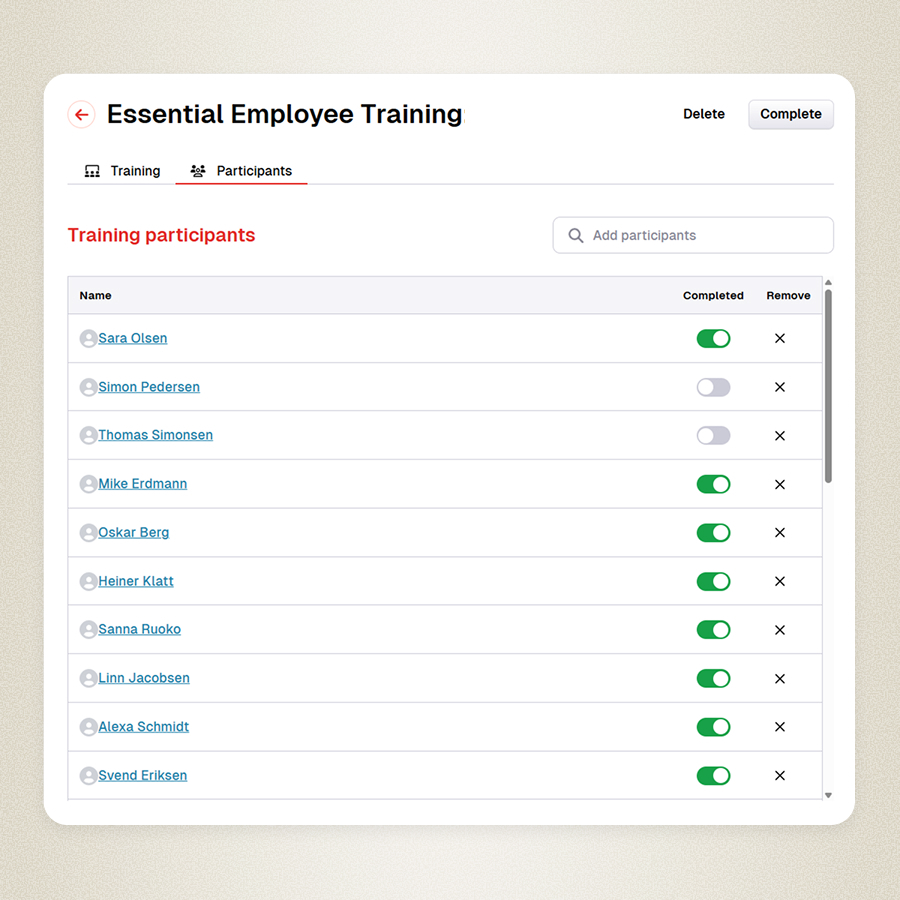Switch to the Training tab
This screenshot has width=900, height=900.
click(x=123, y=171)
